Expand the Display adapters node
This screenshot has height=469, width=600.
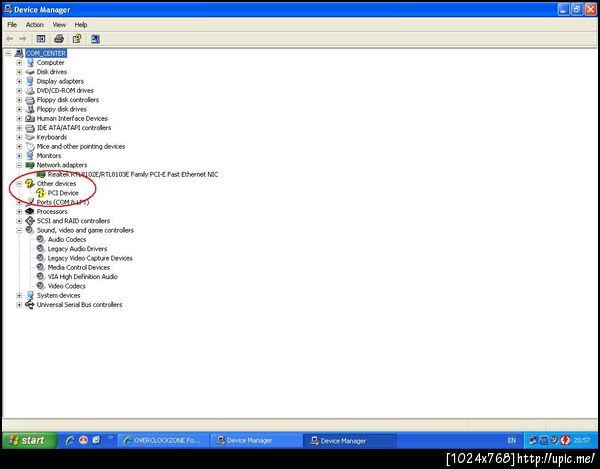point(19,81)
